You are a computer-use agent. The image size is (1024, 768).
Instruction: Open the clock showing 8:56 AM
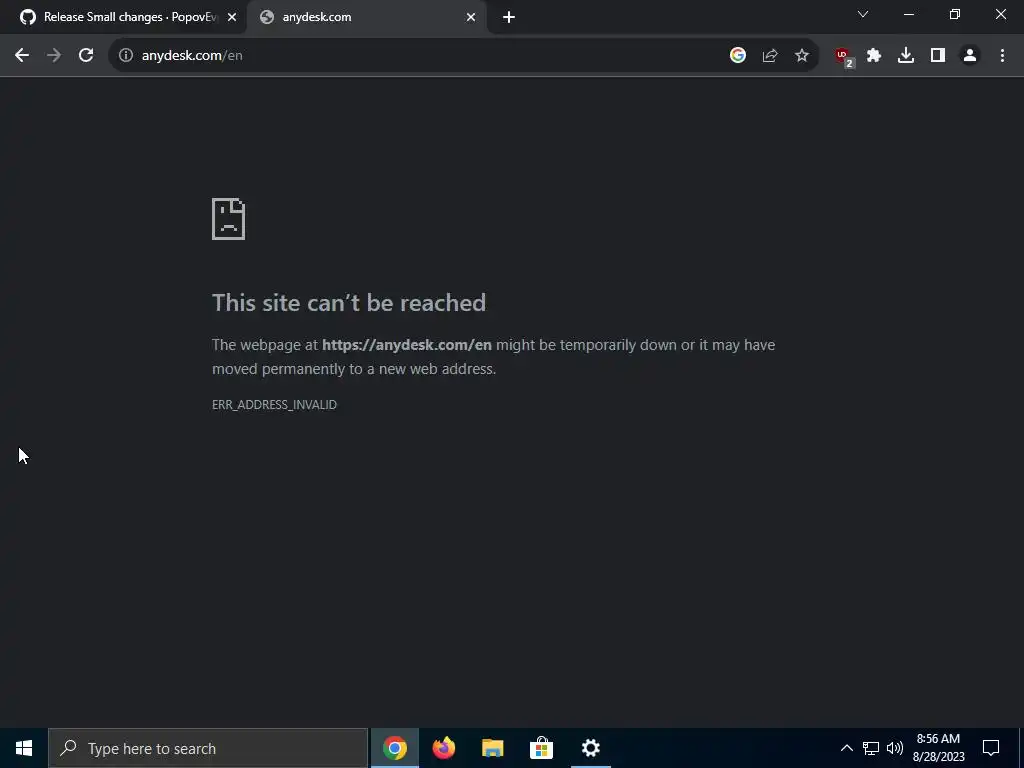(938, 748)
